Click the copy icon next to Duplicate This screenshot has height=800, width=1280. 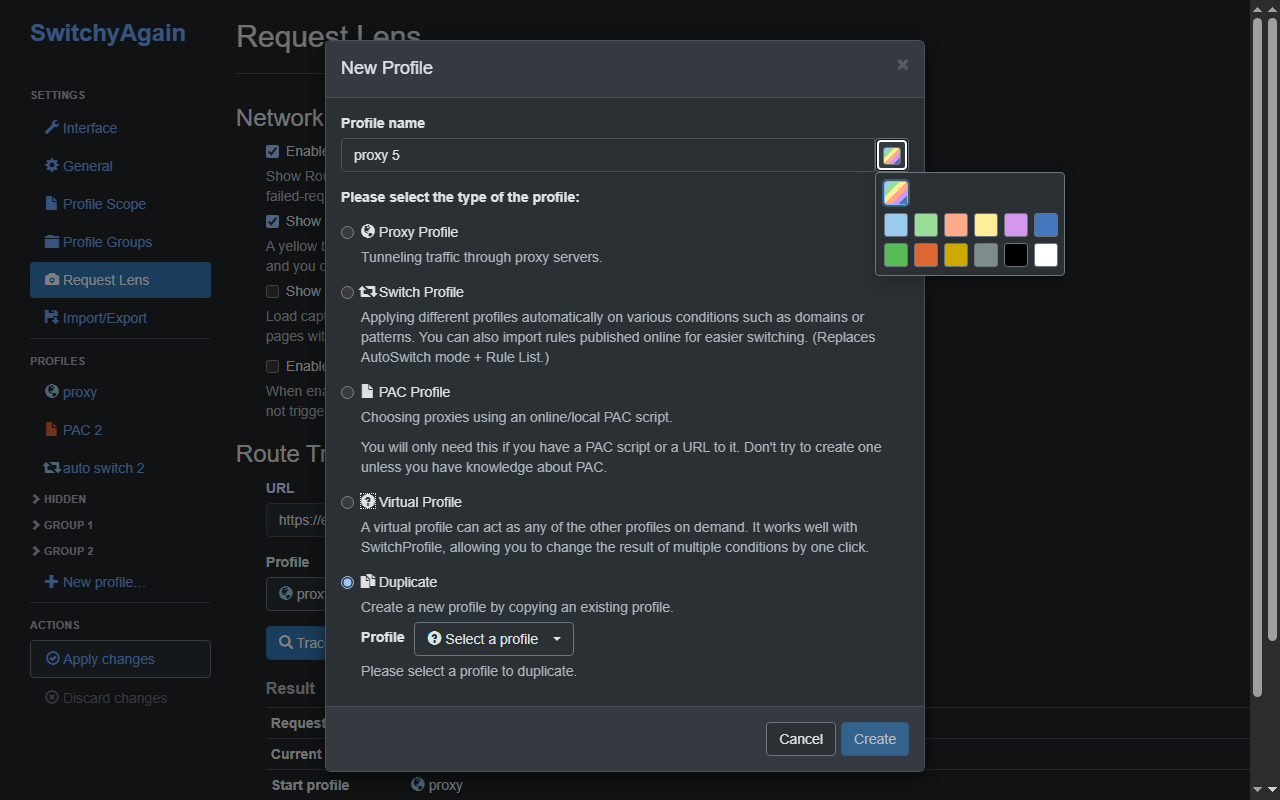coord(368,581)
